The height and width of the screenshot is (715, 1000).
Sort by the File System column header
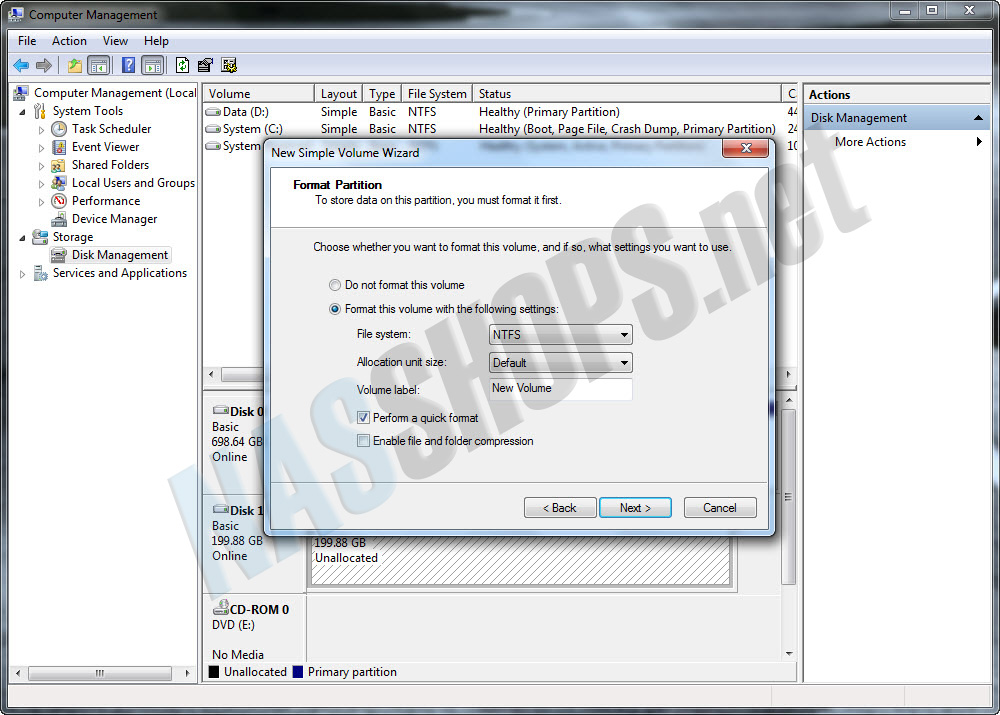pyautogui.click(x=437, y=94)
